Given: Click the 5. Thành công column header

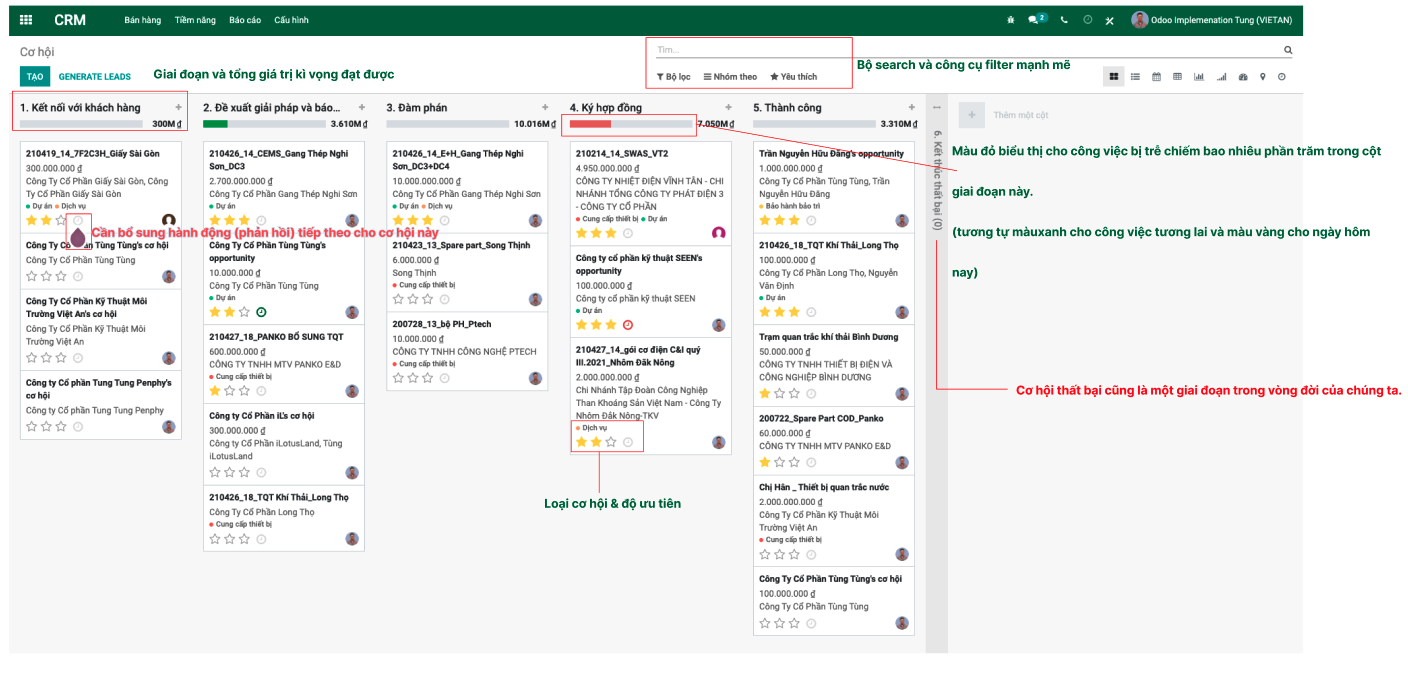Looking at the screenshot, I should pos(788,107).
